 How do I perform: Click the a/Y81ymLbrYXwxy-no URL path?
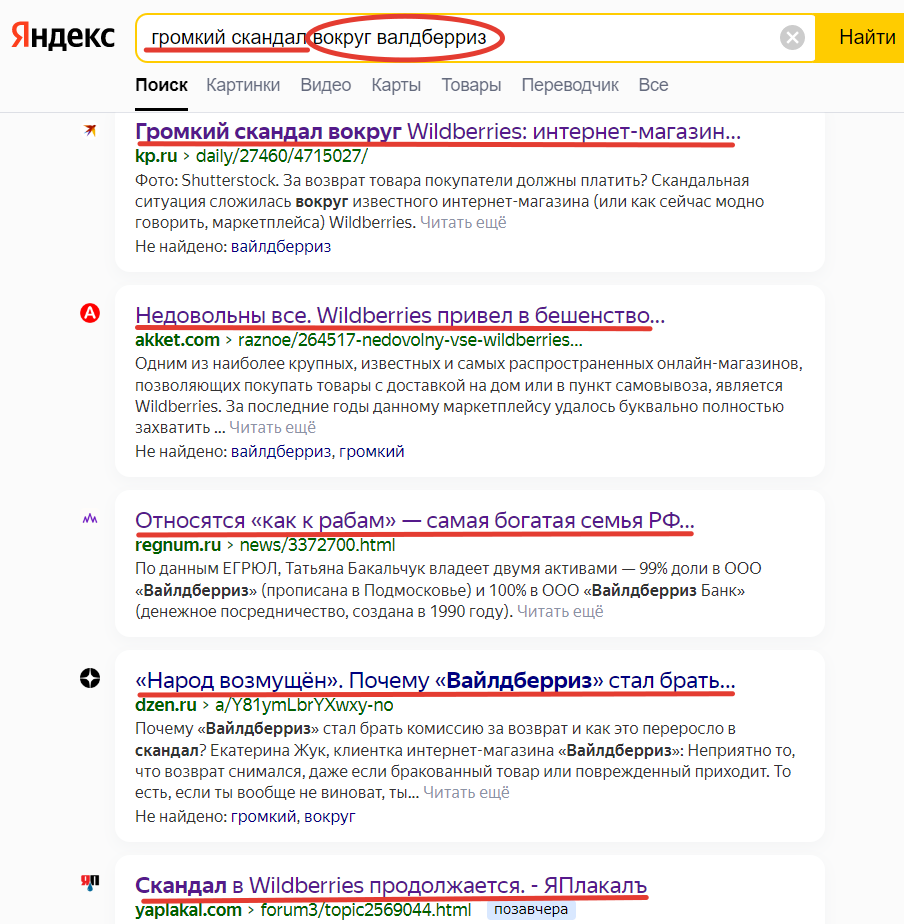(304, 705)
